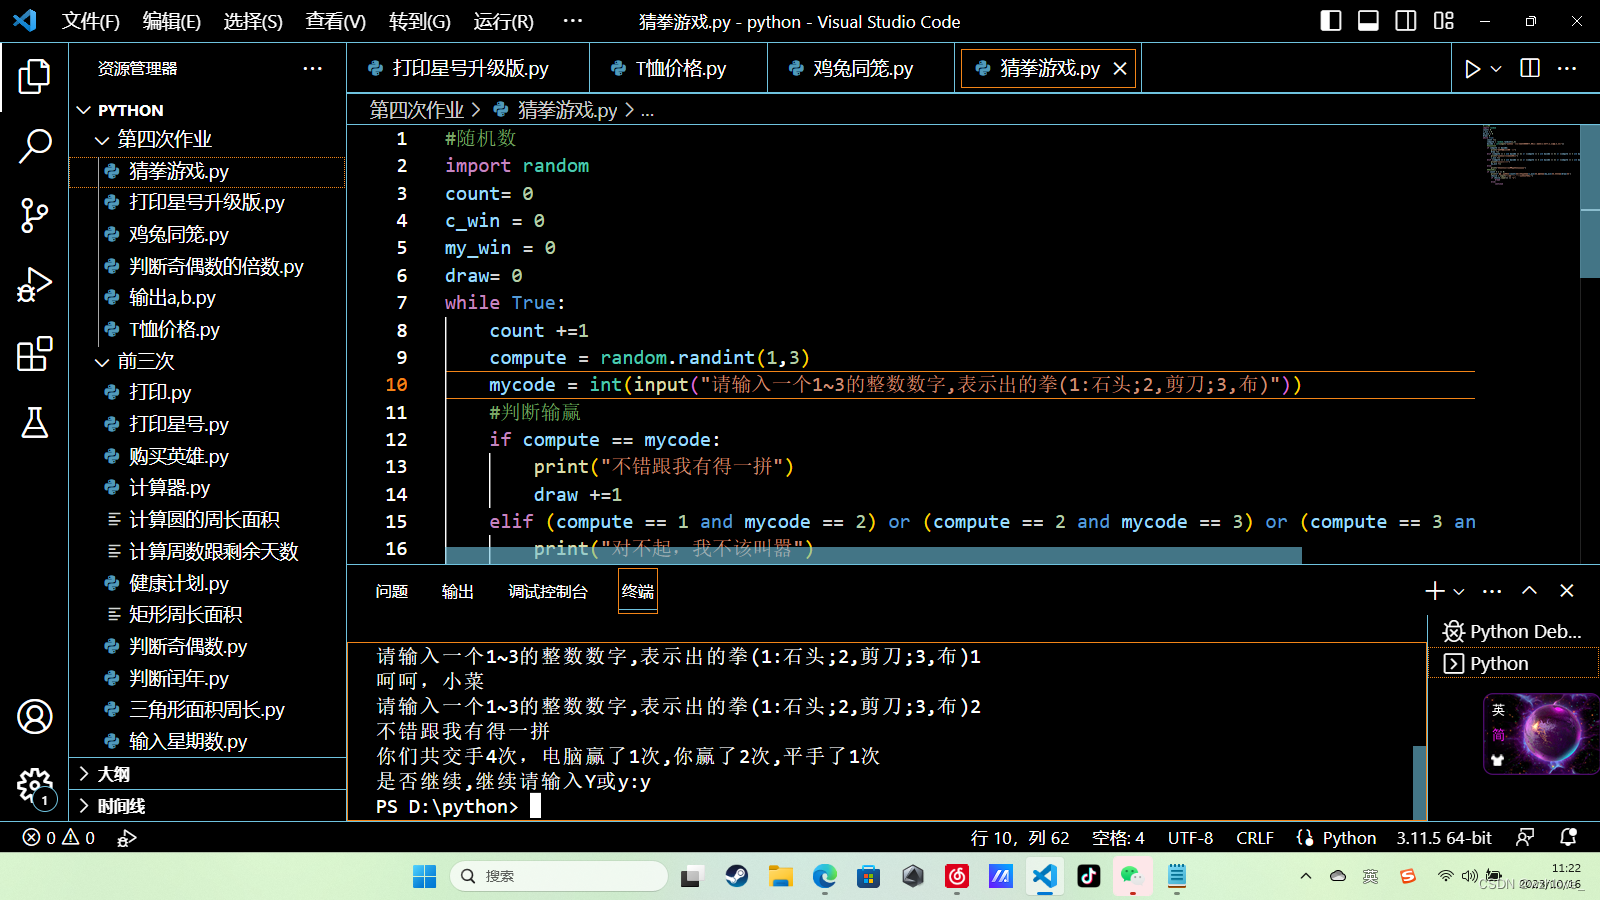The width and height of the screenshot is (1600, 900).
Task: Expand the 大纲 outline section
Action: click(207, 774)
